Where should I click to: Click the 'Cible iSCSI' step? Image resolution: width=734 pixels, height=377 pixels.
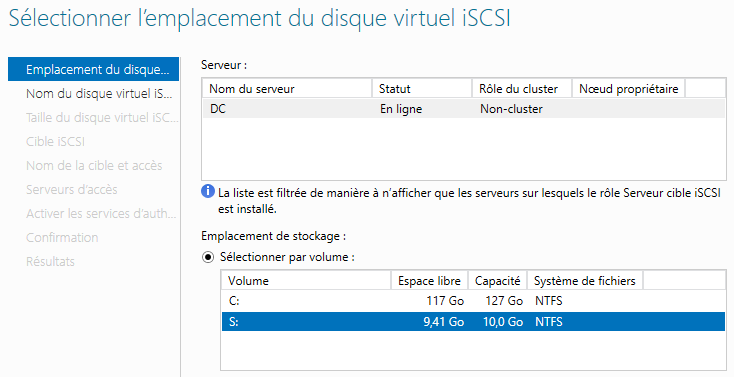(55, 141)
